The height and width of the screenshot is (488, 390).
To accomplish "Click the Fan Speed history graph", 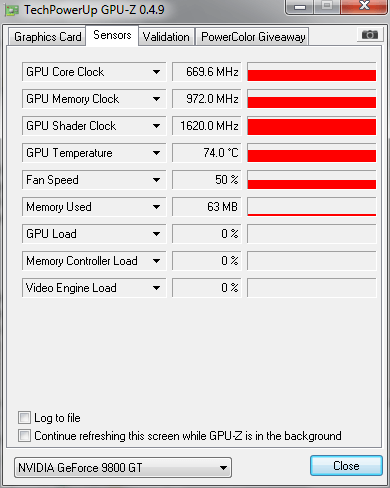I will (x=312, y=180).
